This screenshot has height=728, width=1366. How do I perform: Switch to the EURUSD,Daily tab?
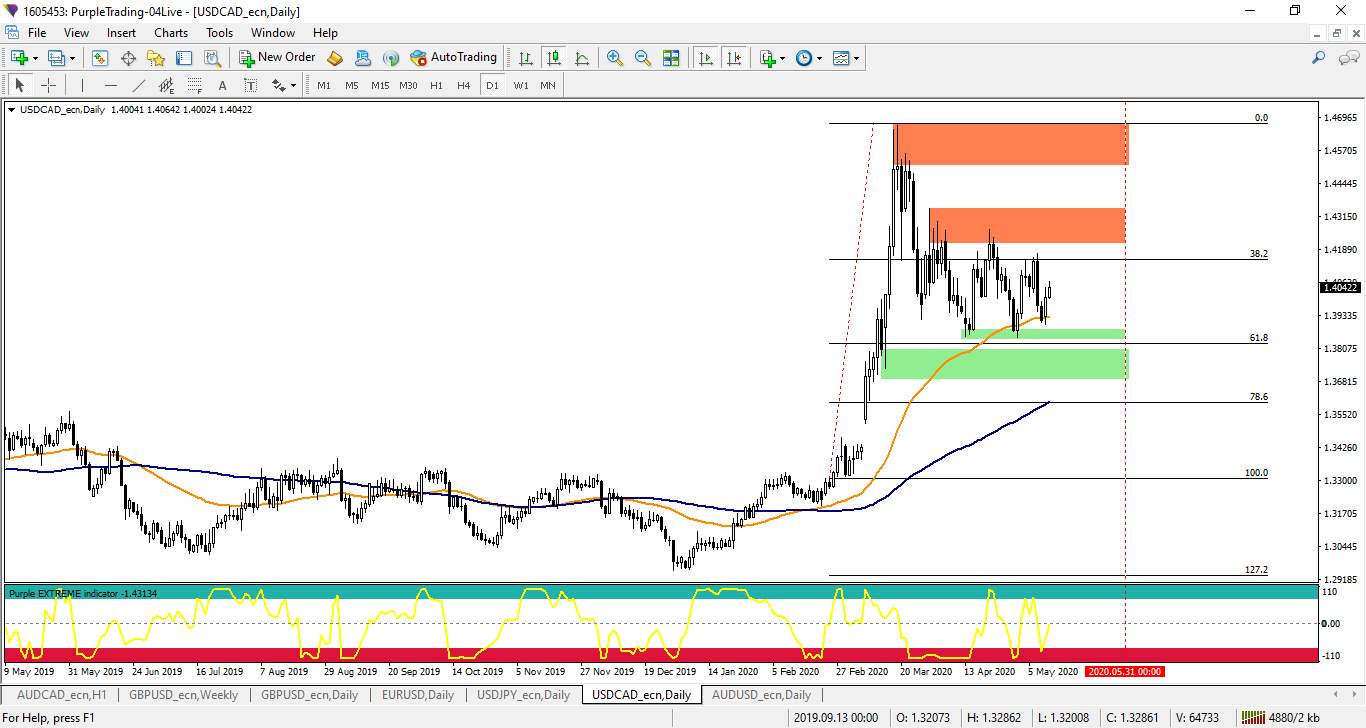tap(418, 694)
